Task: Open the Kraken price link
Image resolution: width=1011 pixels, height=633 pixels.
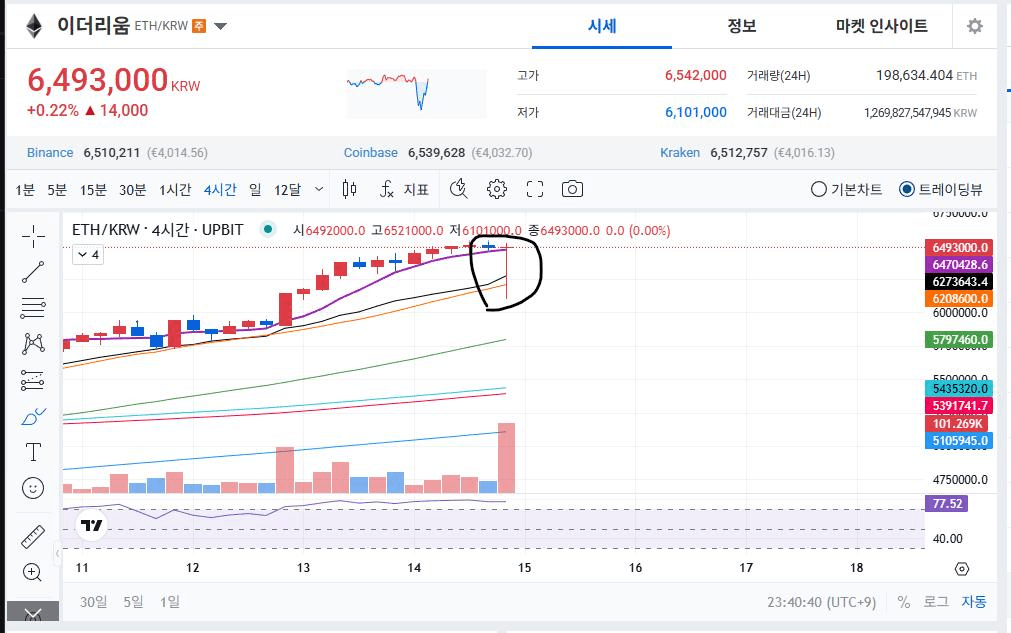Action: pos(680,153)
